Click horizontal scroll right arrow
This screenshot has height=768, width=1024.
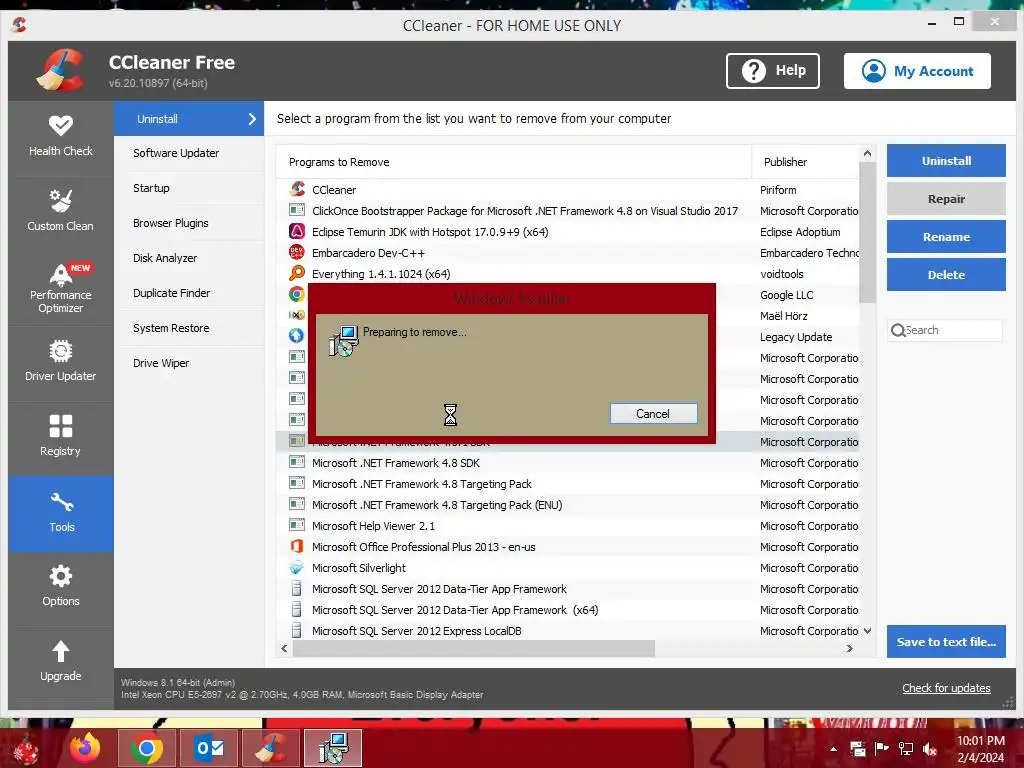(850, 648)
